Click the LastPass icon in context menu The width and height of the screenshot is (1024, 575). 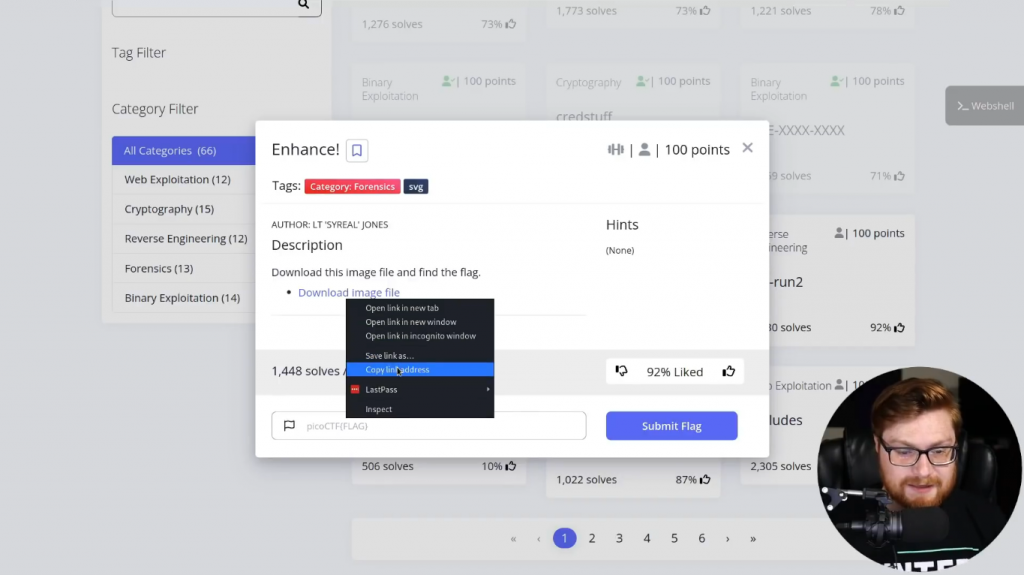tap(355, 389)
